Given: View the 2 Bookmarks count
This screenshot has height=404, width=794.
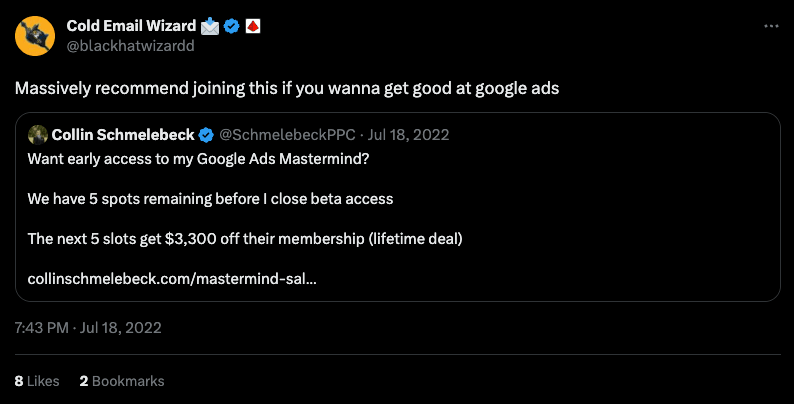Looking at the screenshot, I should tap(122, 380).
